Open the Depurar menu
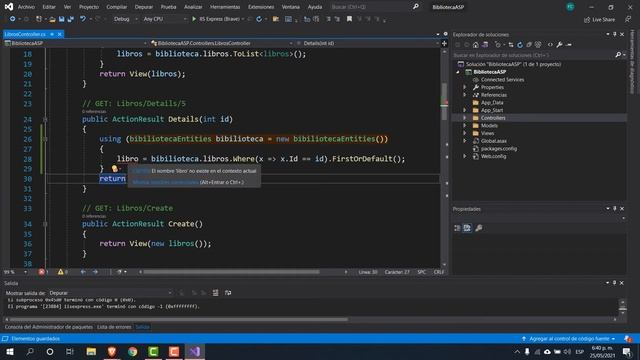The image size is (640, 360). pyautogui.click(x=144, y=7)
